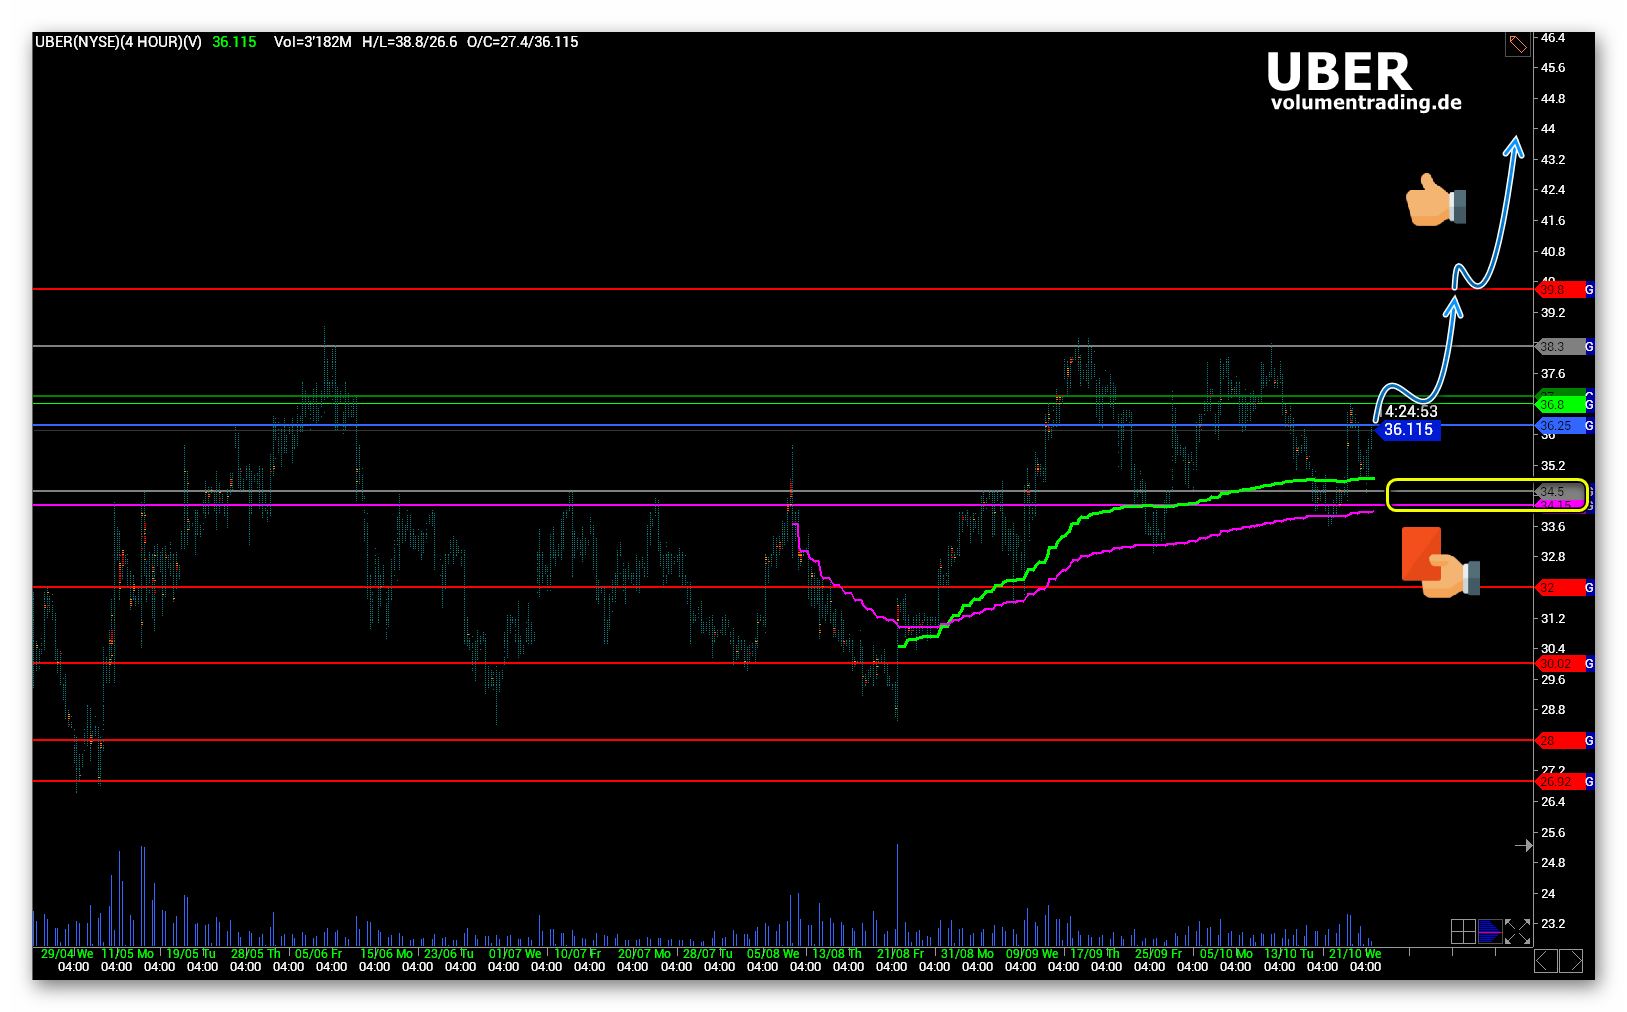Viewport: 1627px width, 1012px height.
Task: Select the red 28 price level label
Action: (1559, 741)
